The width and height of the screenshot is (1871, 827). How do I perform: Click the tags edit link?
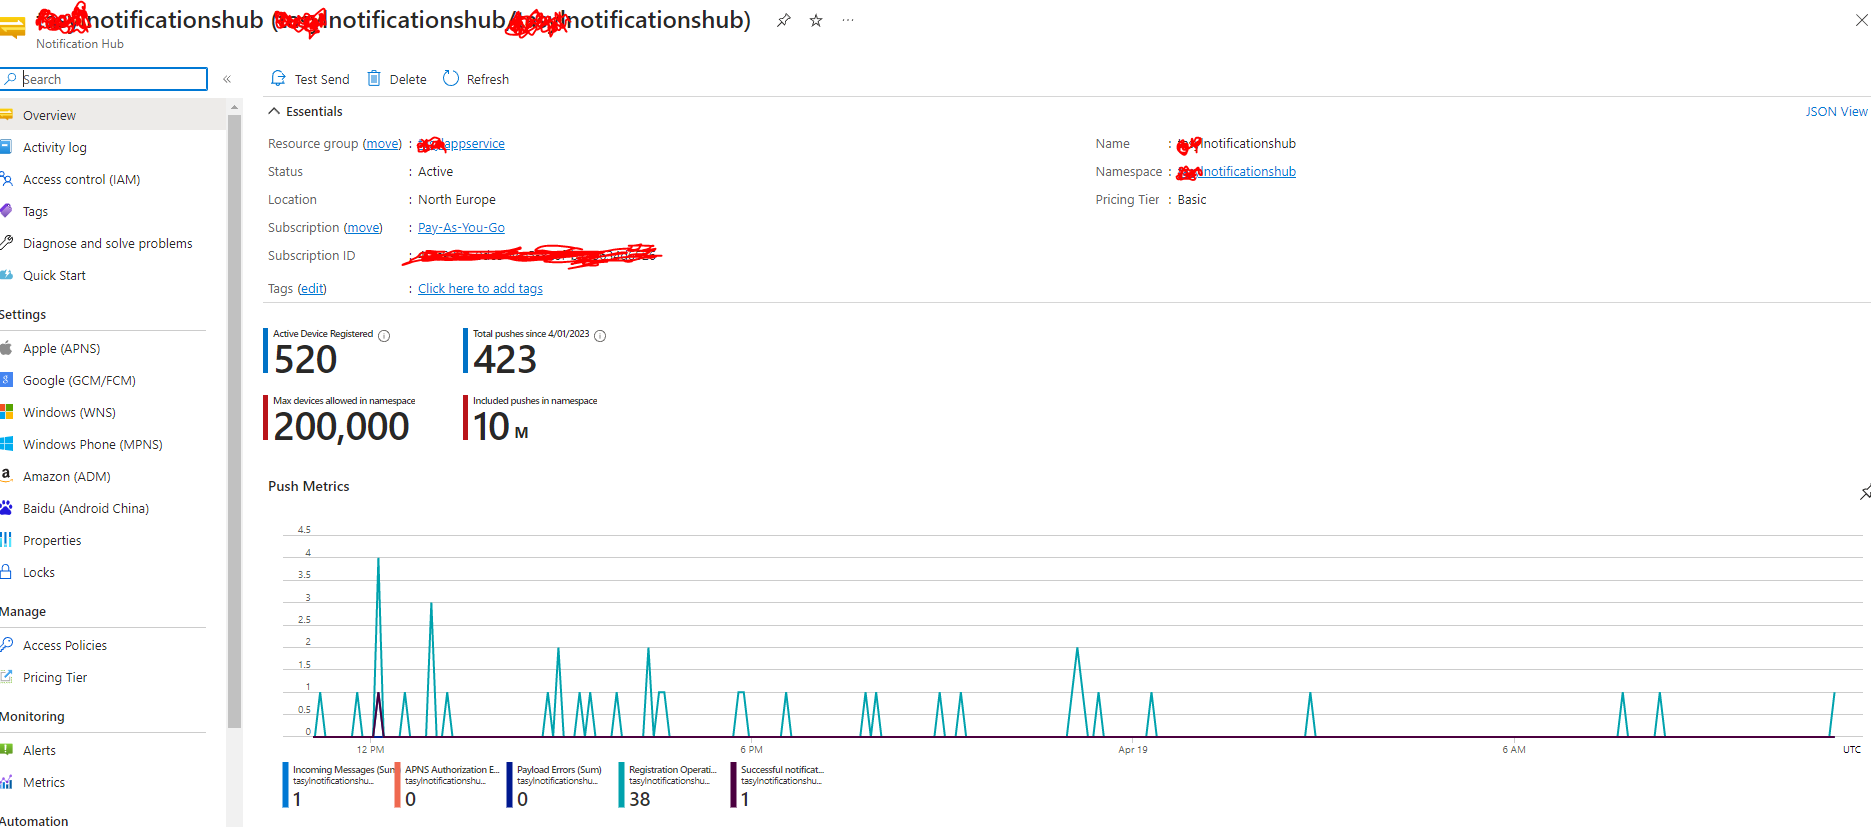(312, 289)
